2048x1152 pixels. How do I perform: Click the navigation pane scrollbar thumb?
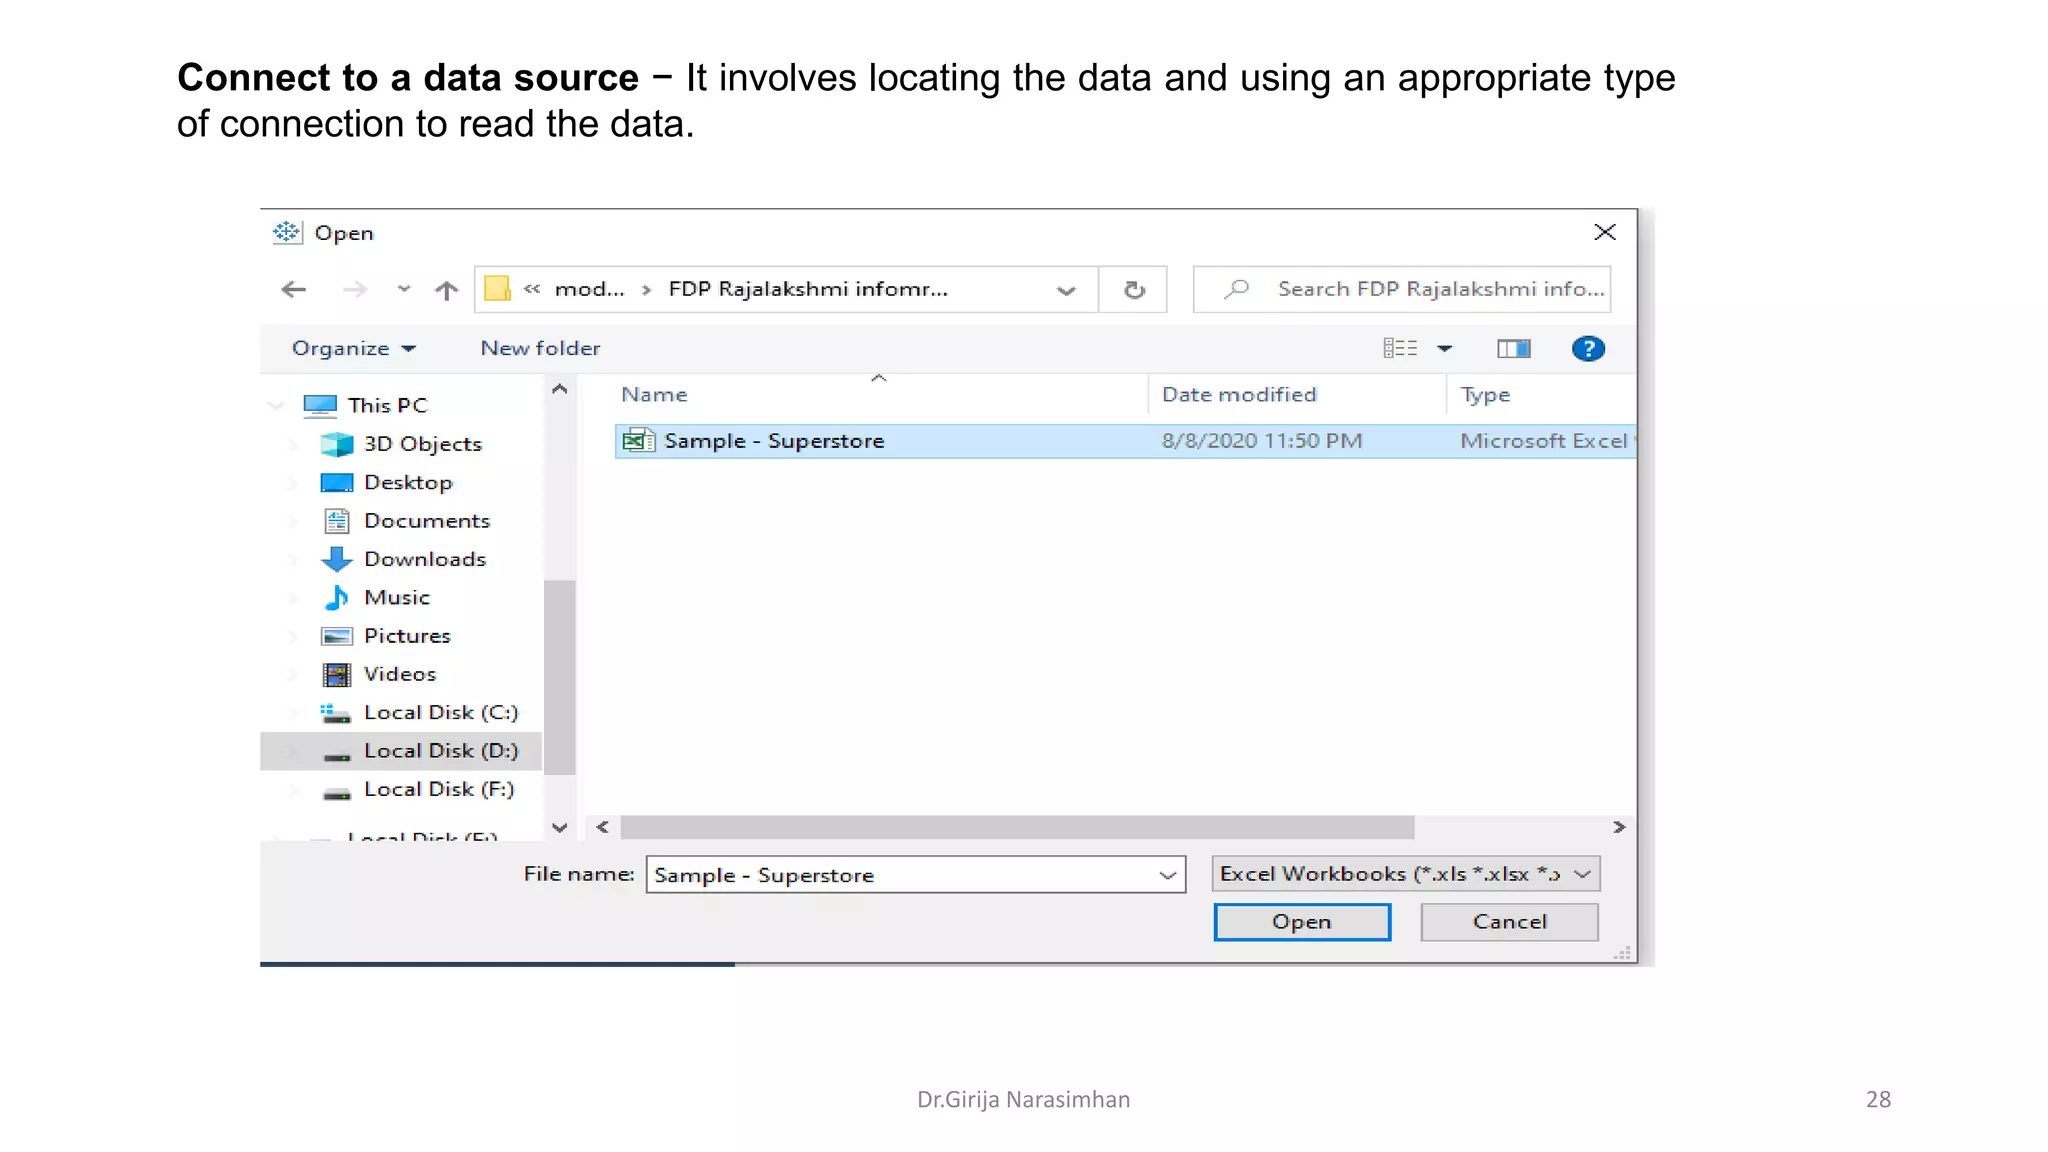click(x=560, y=678)
